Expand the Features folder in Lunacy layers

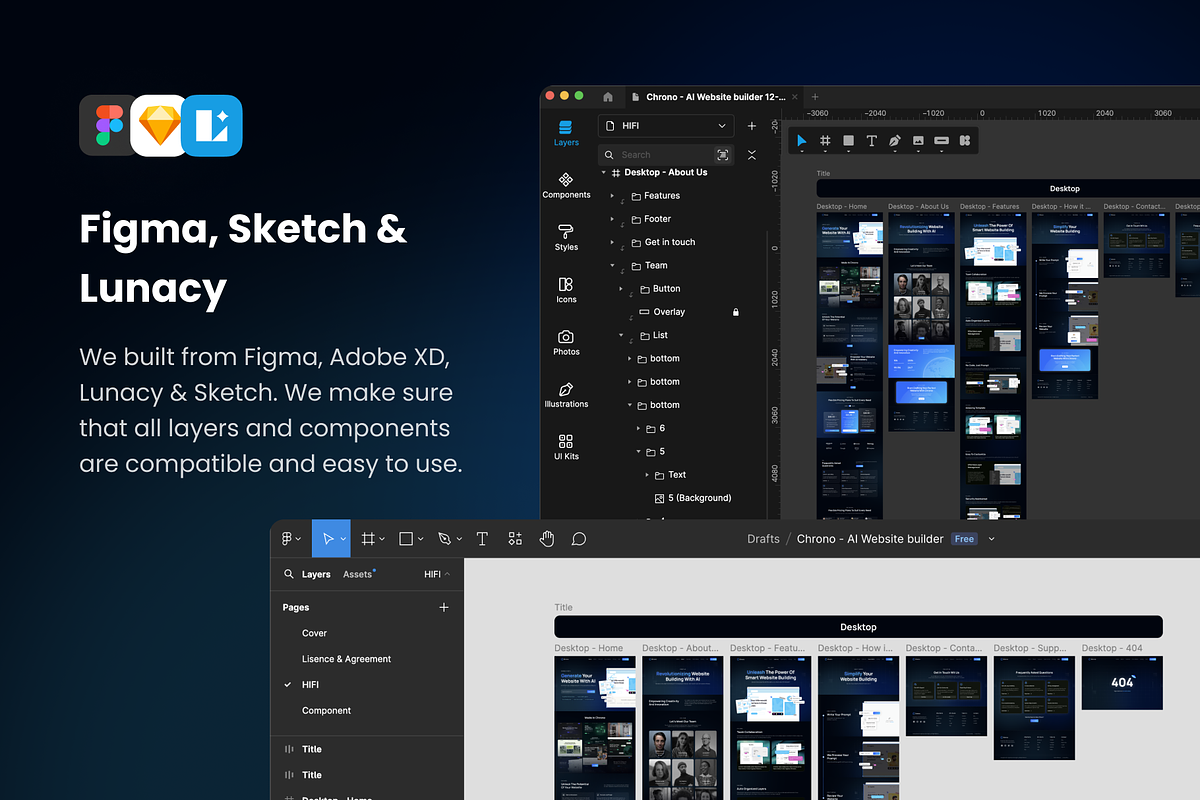(612, 196)
